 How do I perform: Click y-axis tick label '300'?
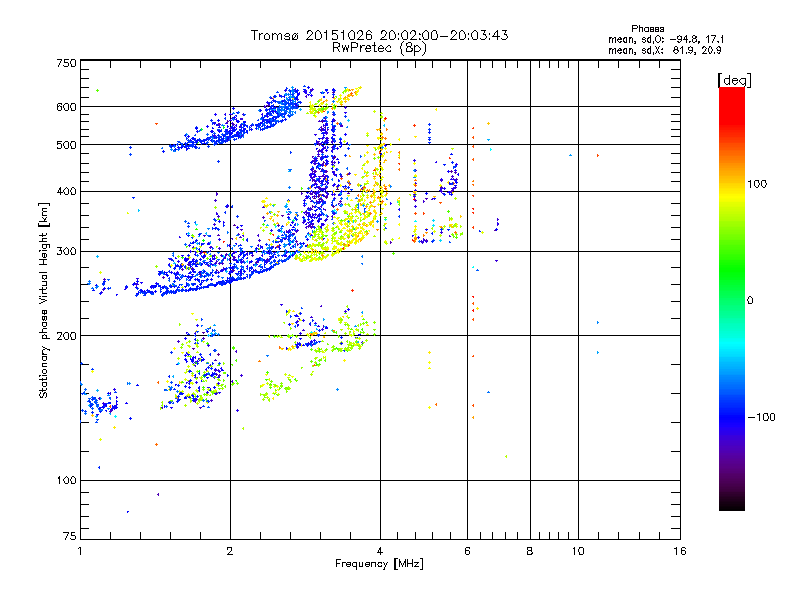[66, 251]
